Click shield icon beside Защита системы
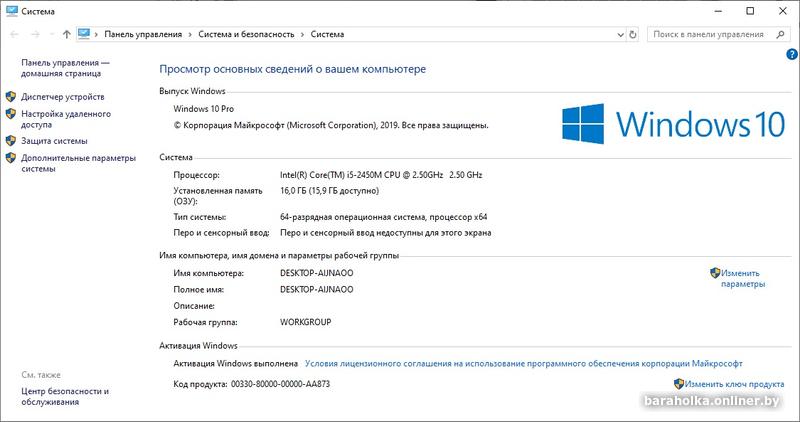800x422 pixels. 11,141
